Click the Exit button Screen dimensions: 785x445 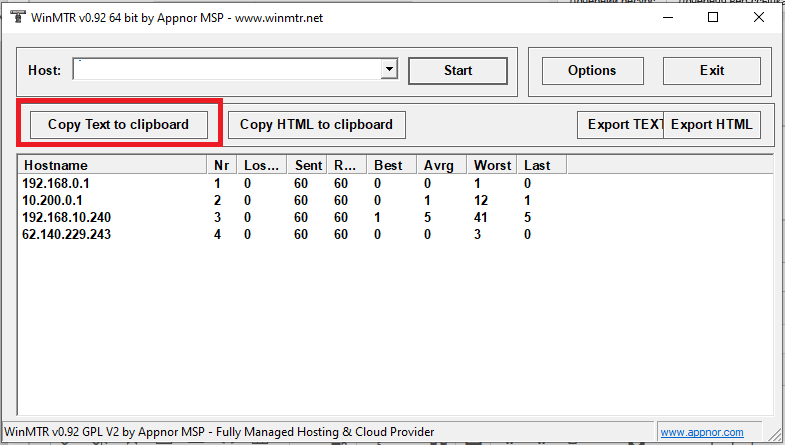click(712, 71)
